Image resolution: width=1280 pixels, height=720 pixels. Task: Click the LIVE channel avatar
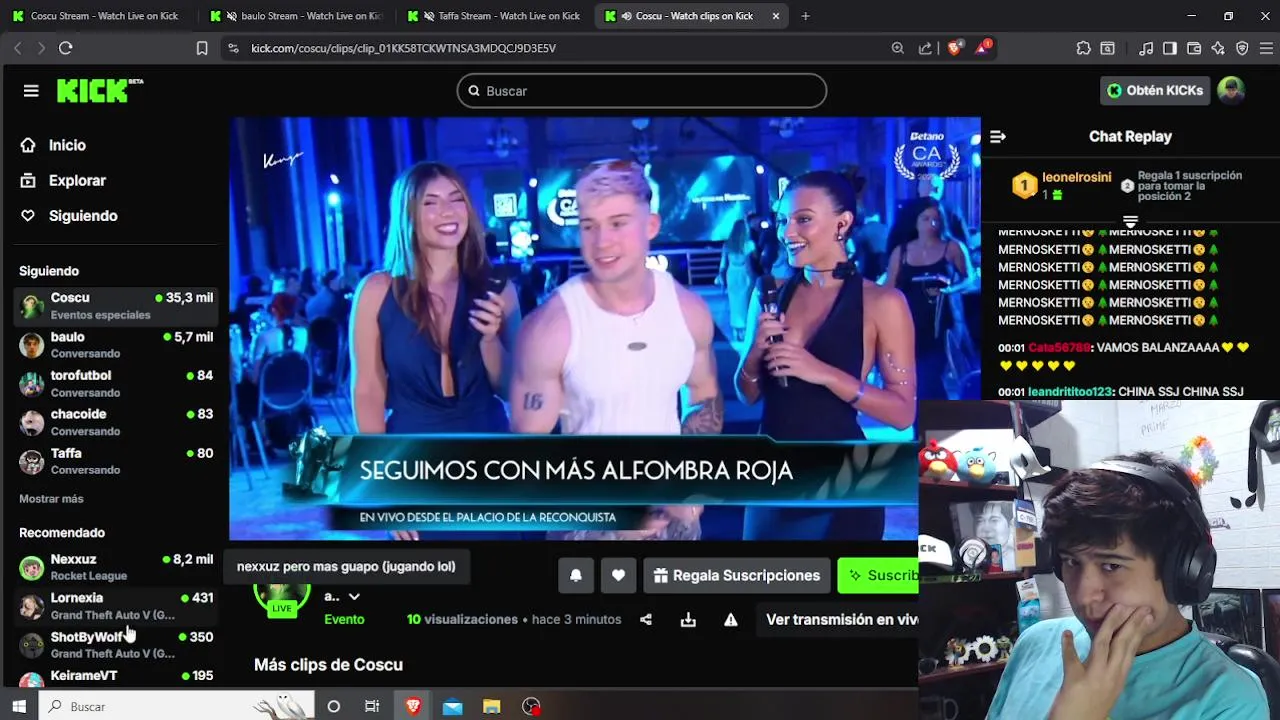(282, 597)
